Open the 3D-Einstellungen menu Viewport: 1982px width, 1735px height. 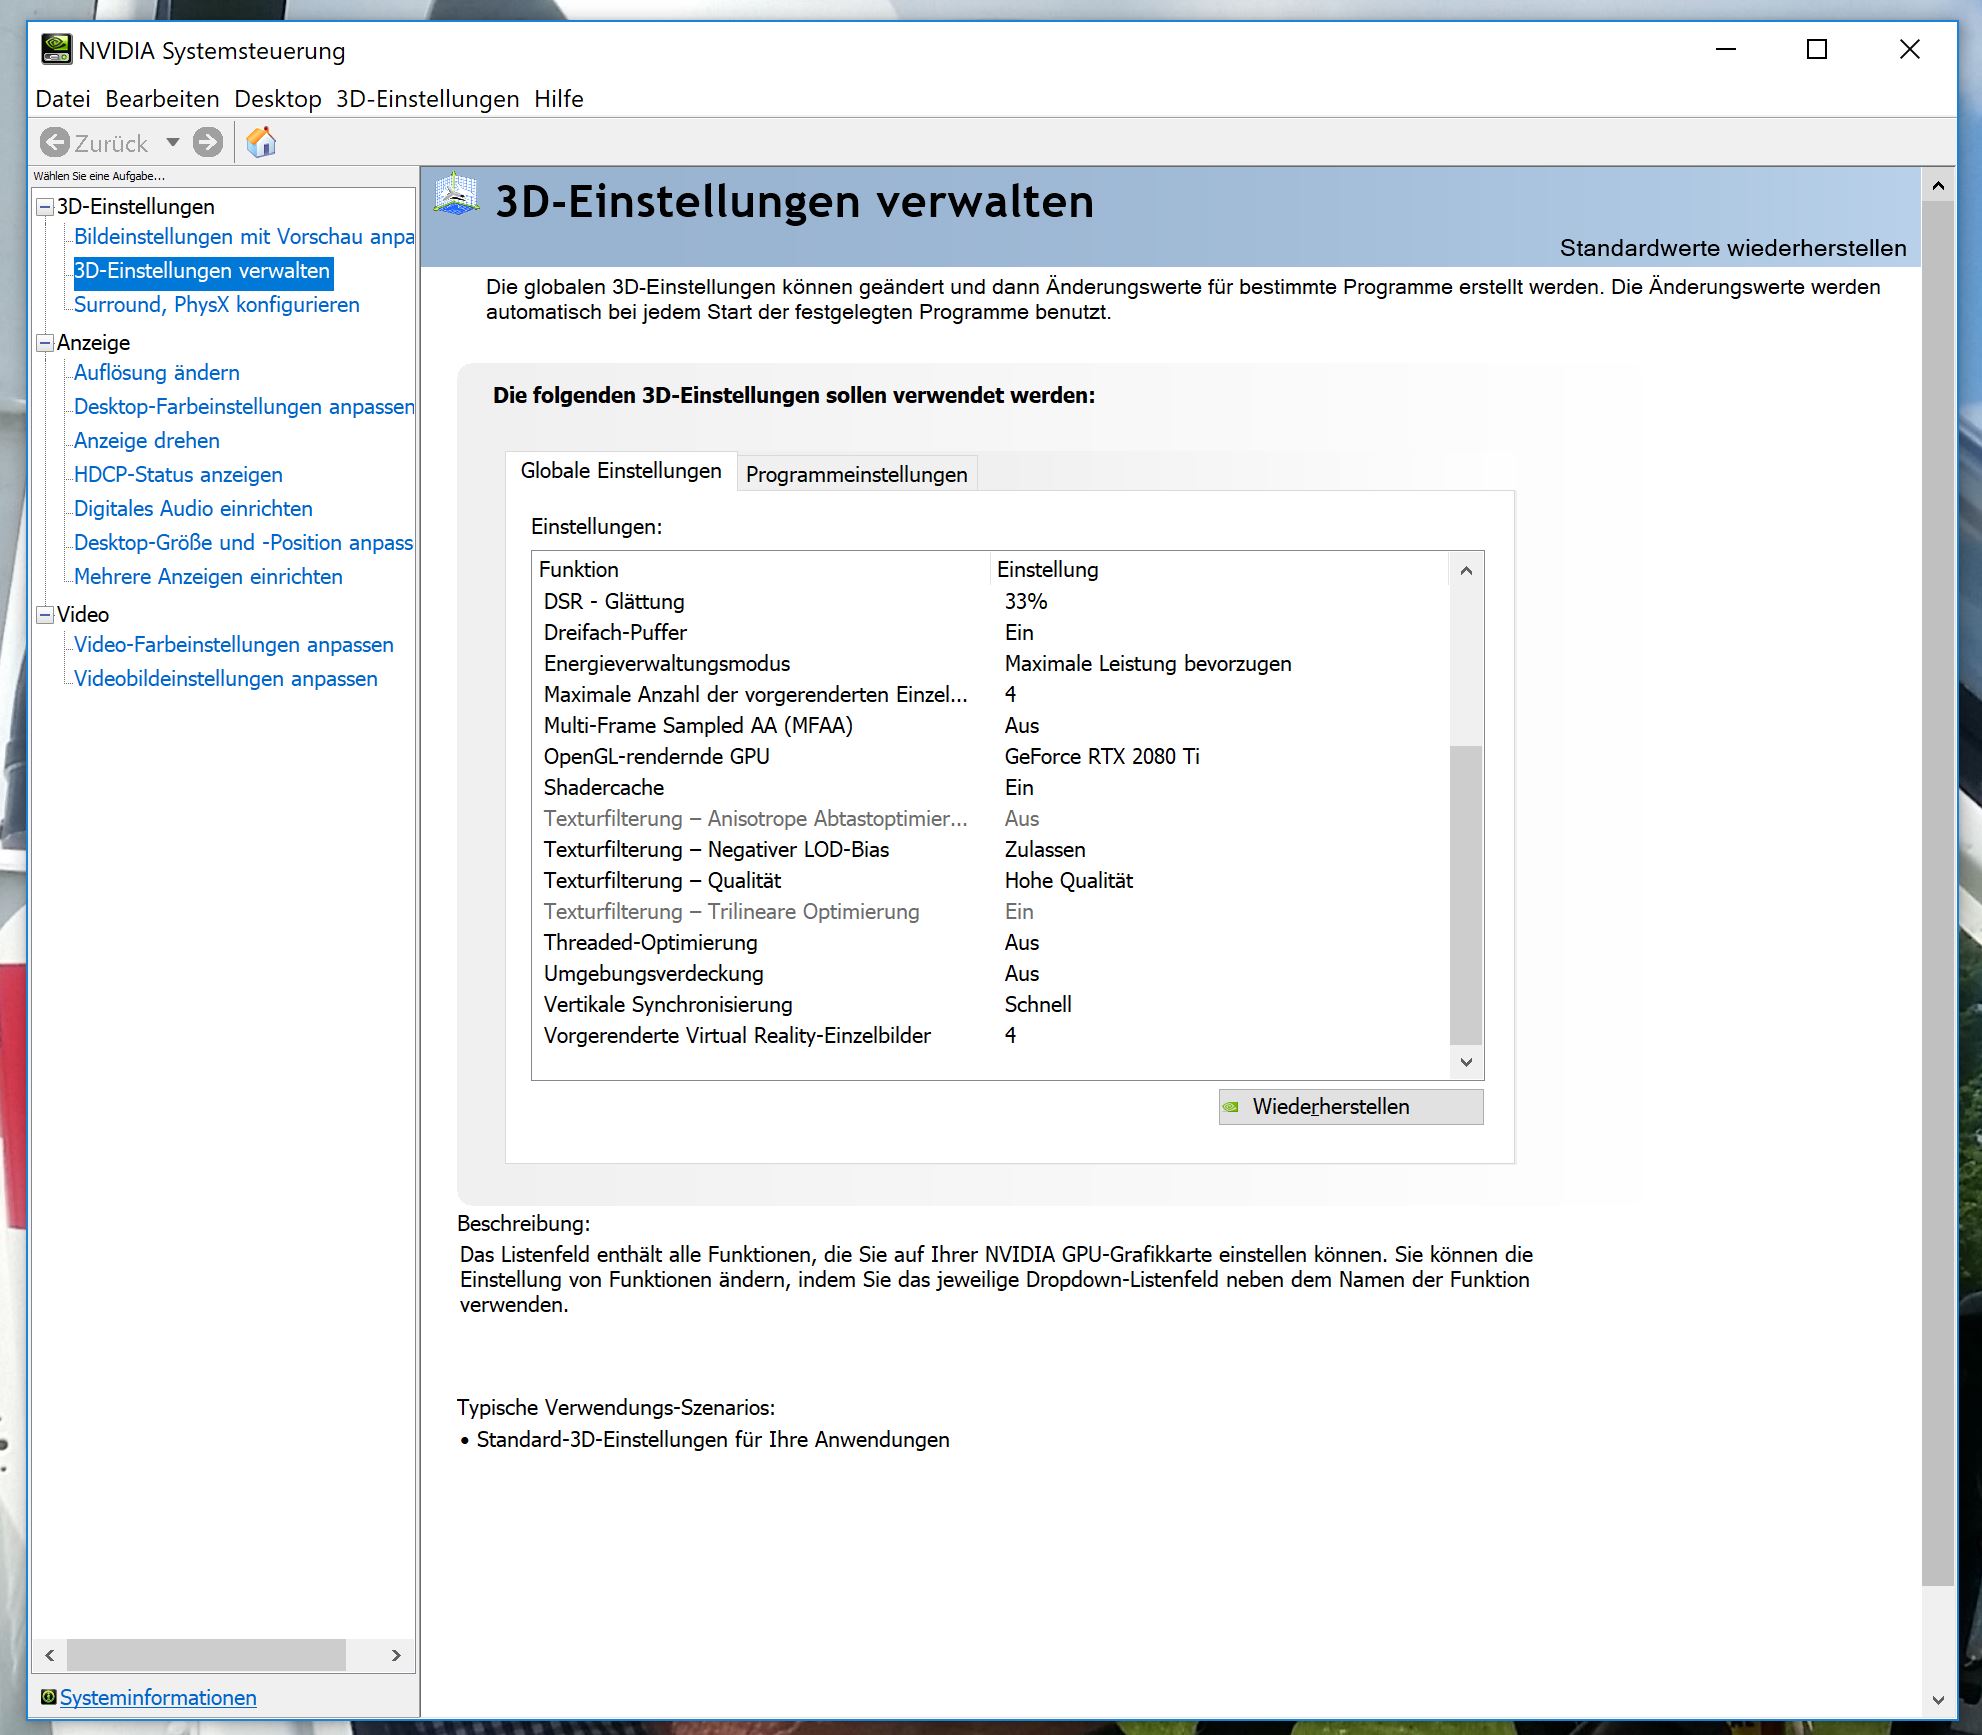click(x=427, y=99)
